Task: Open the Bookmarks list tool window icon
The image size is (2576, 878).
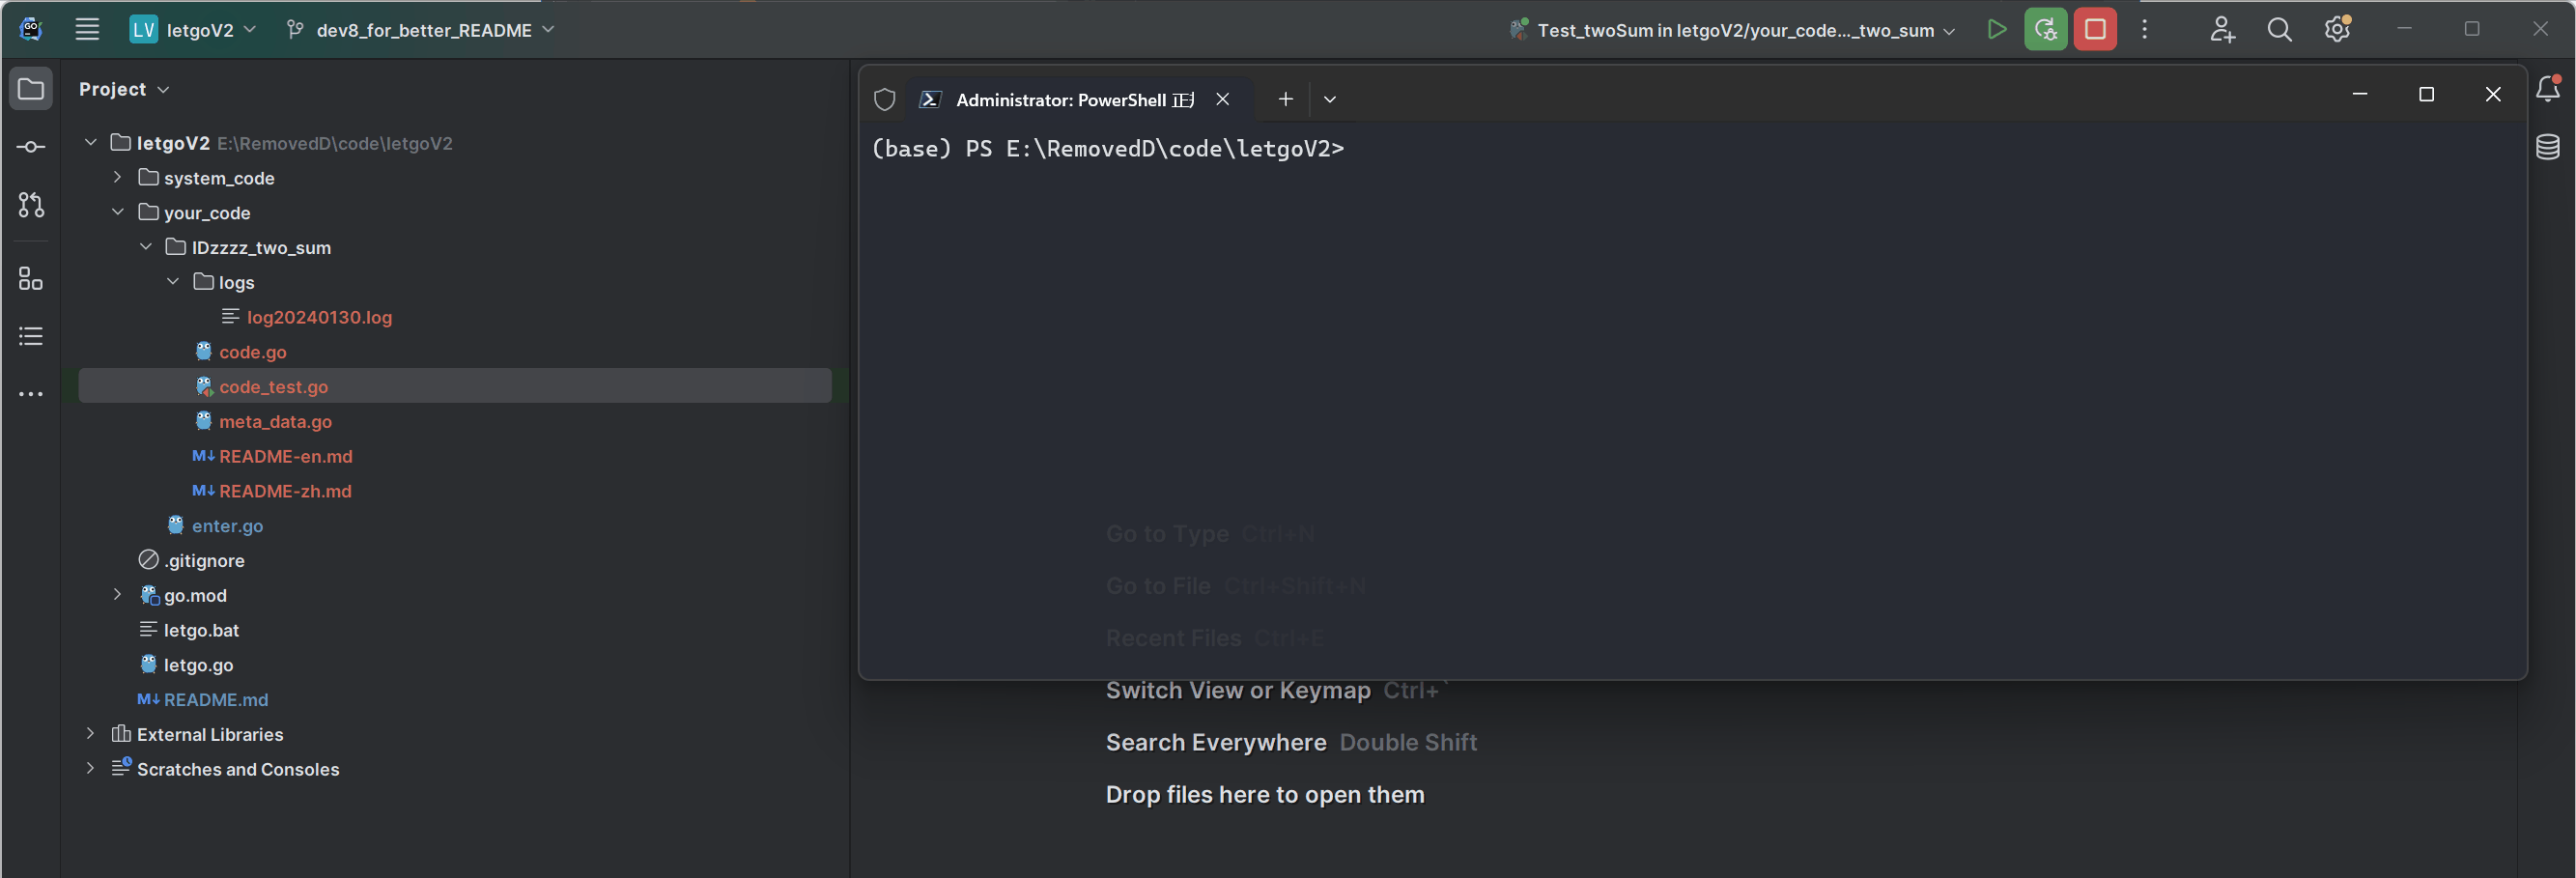Action: pos(31,337)
